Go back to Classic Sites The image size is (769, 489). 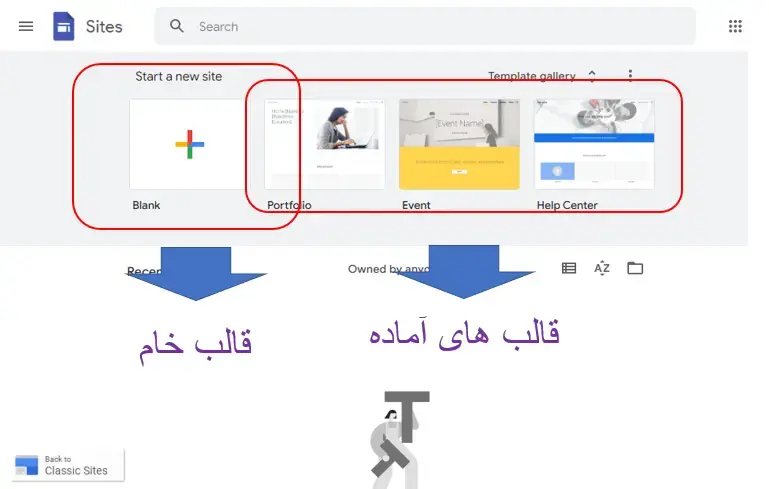coord(68,465)
